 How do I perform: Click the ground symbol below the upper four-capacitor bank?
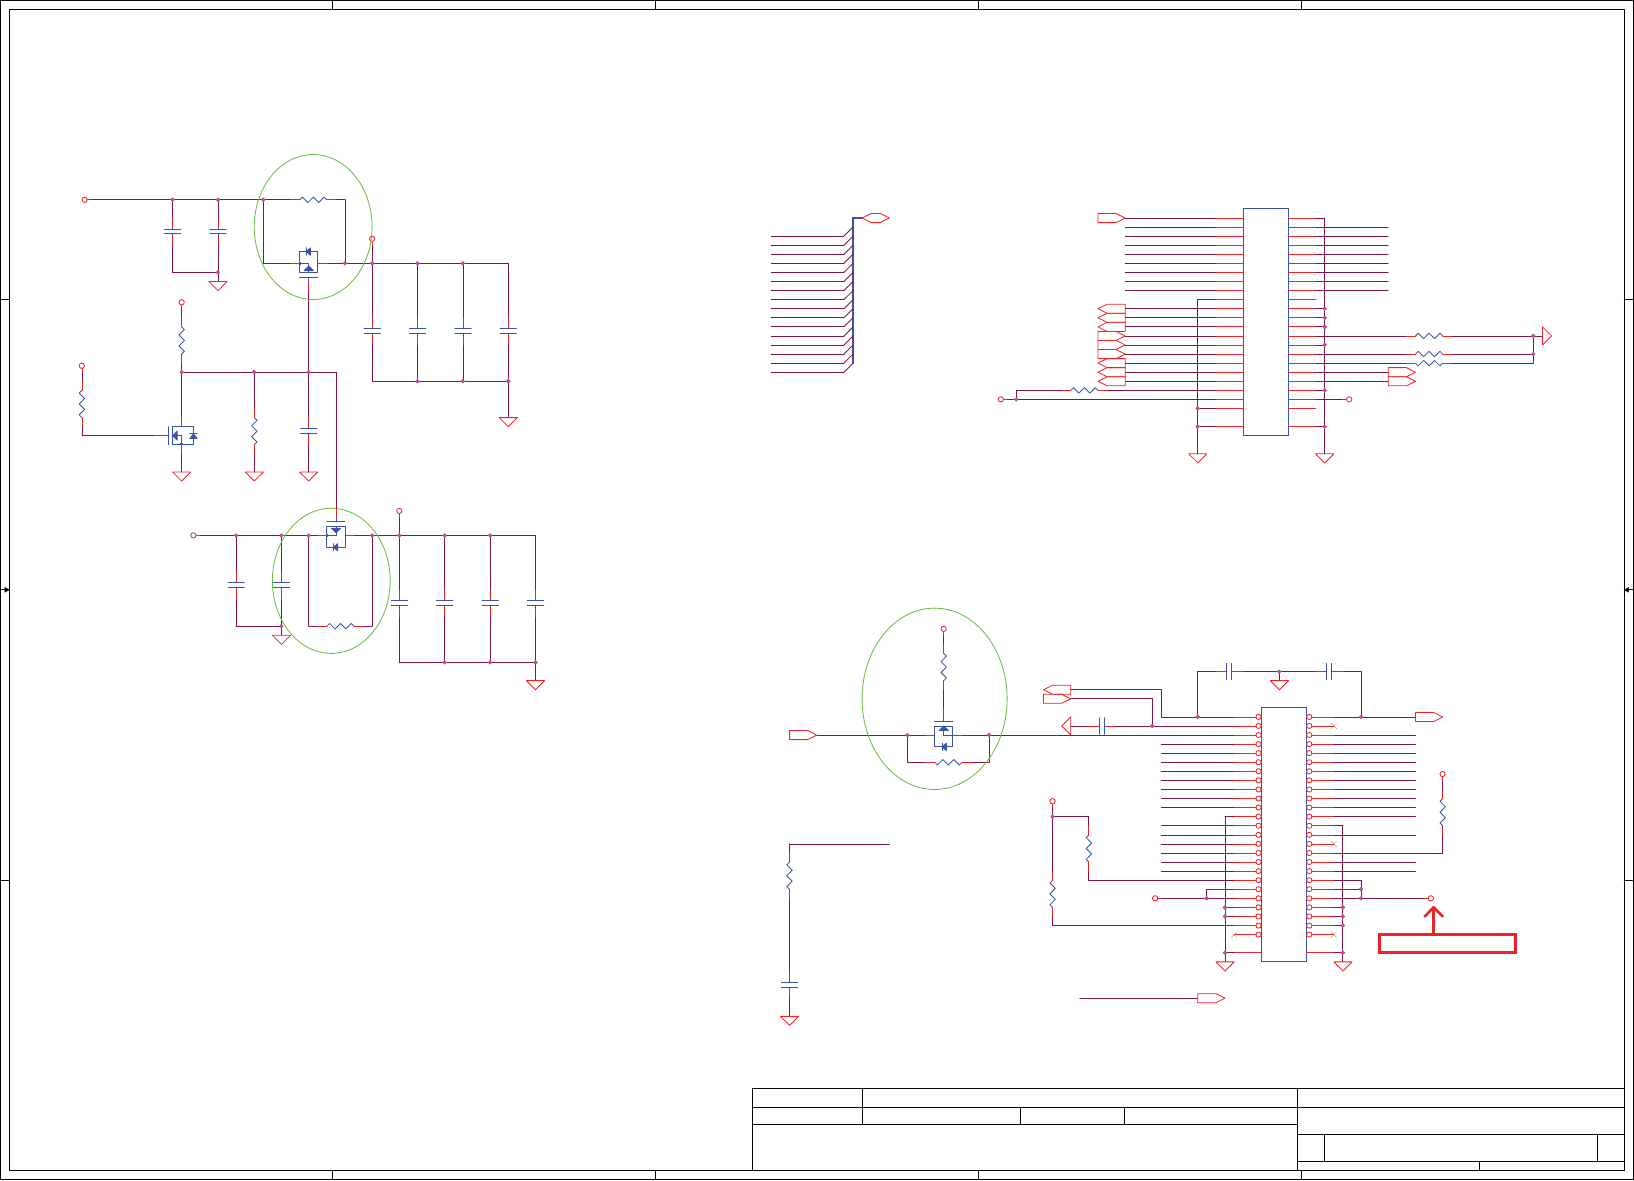point(508,422)
